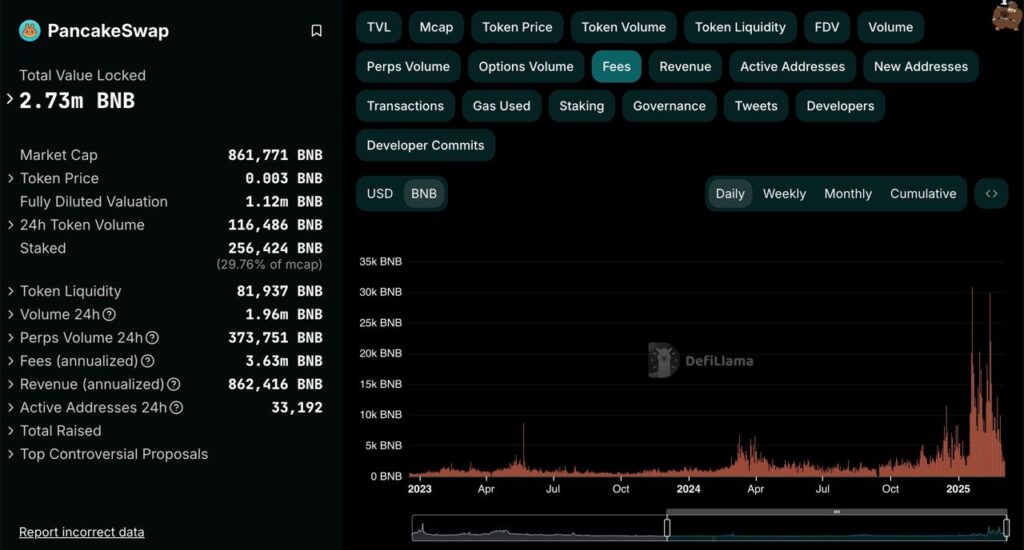The height and width of the screenshot is (550, 1024).
Task: Click the PancakeSwap bunny logo icon
Action: tap(29, 31)
